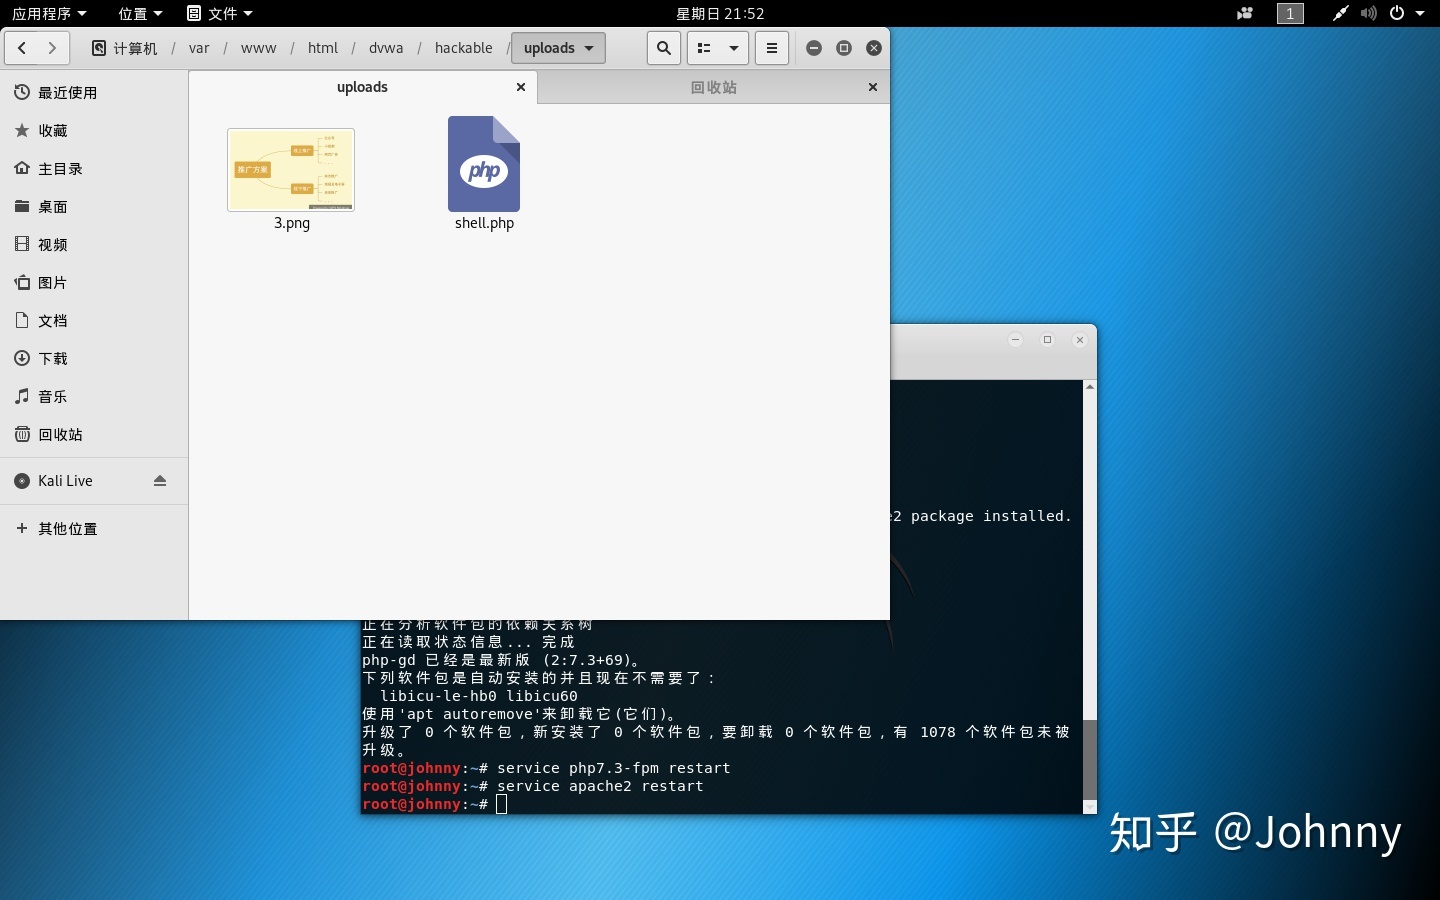Open 文档 documents in the sidebar

point(94,321)
